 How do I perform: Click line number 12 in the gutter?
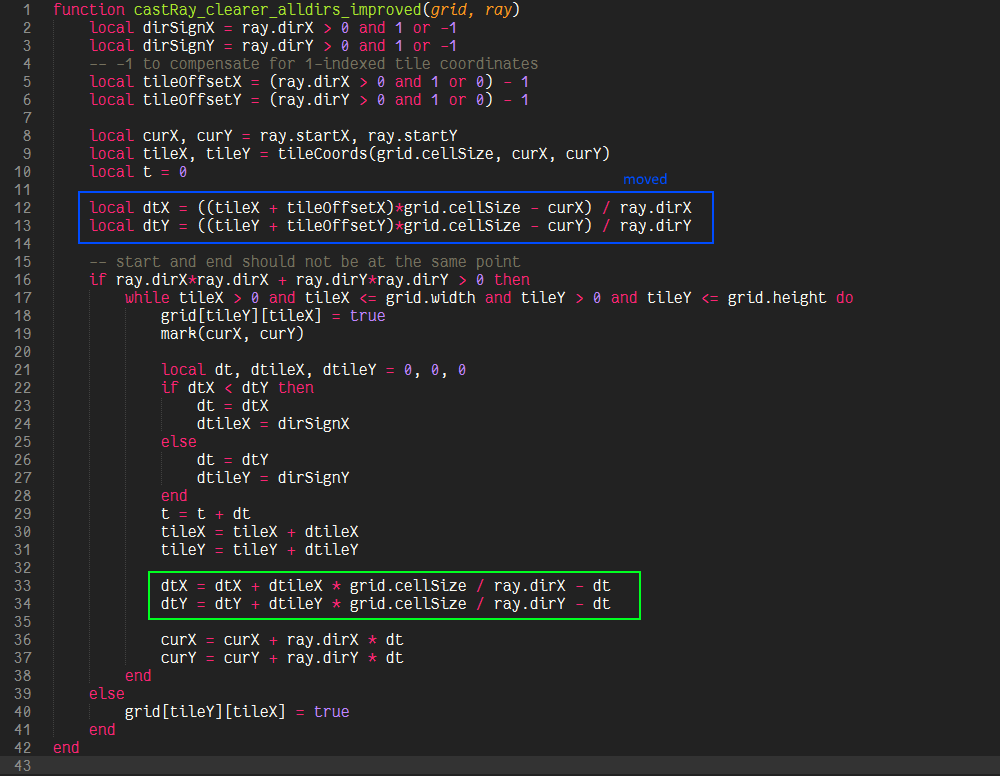[x=24, y=208]
